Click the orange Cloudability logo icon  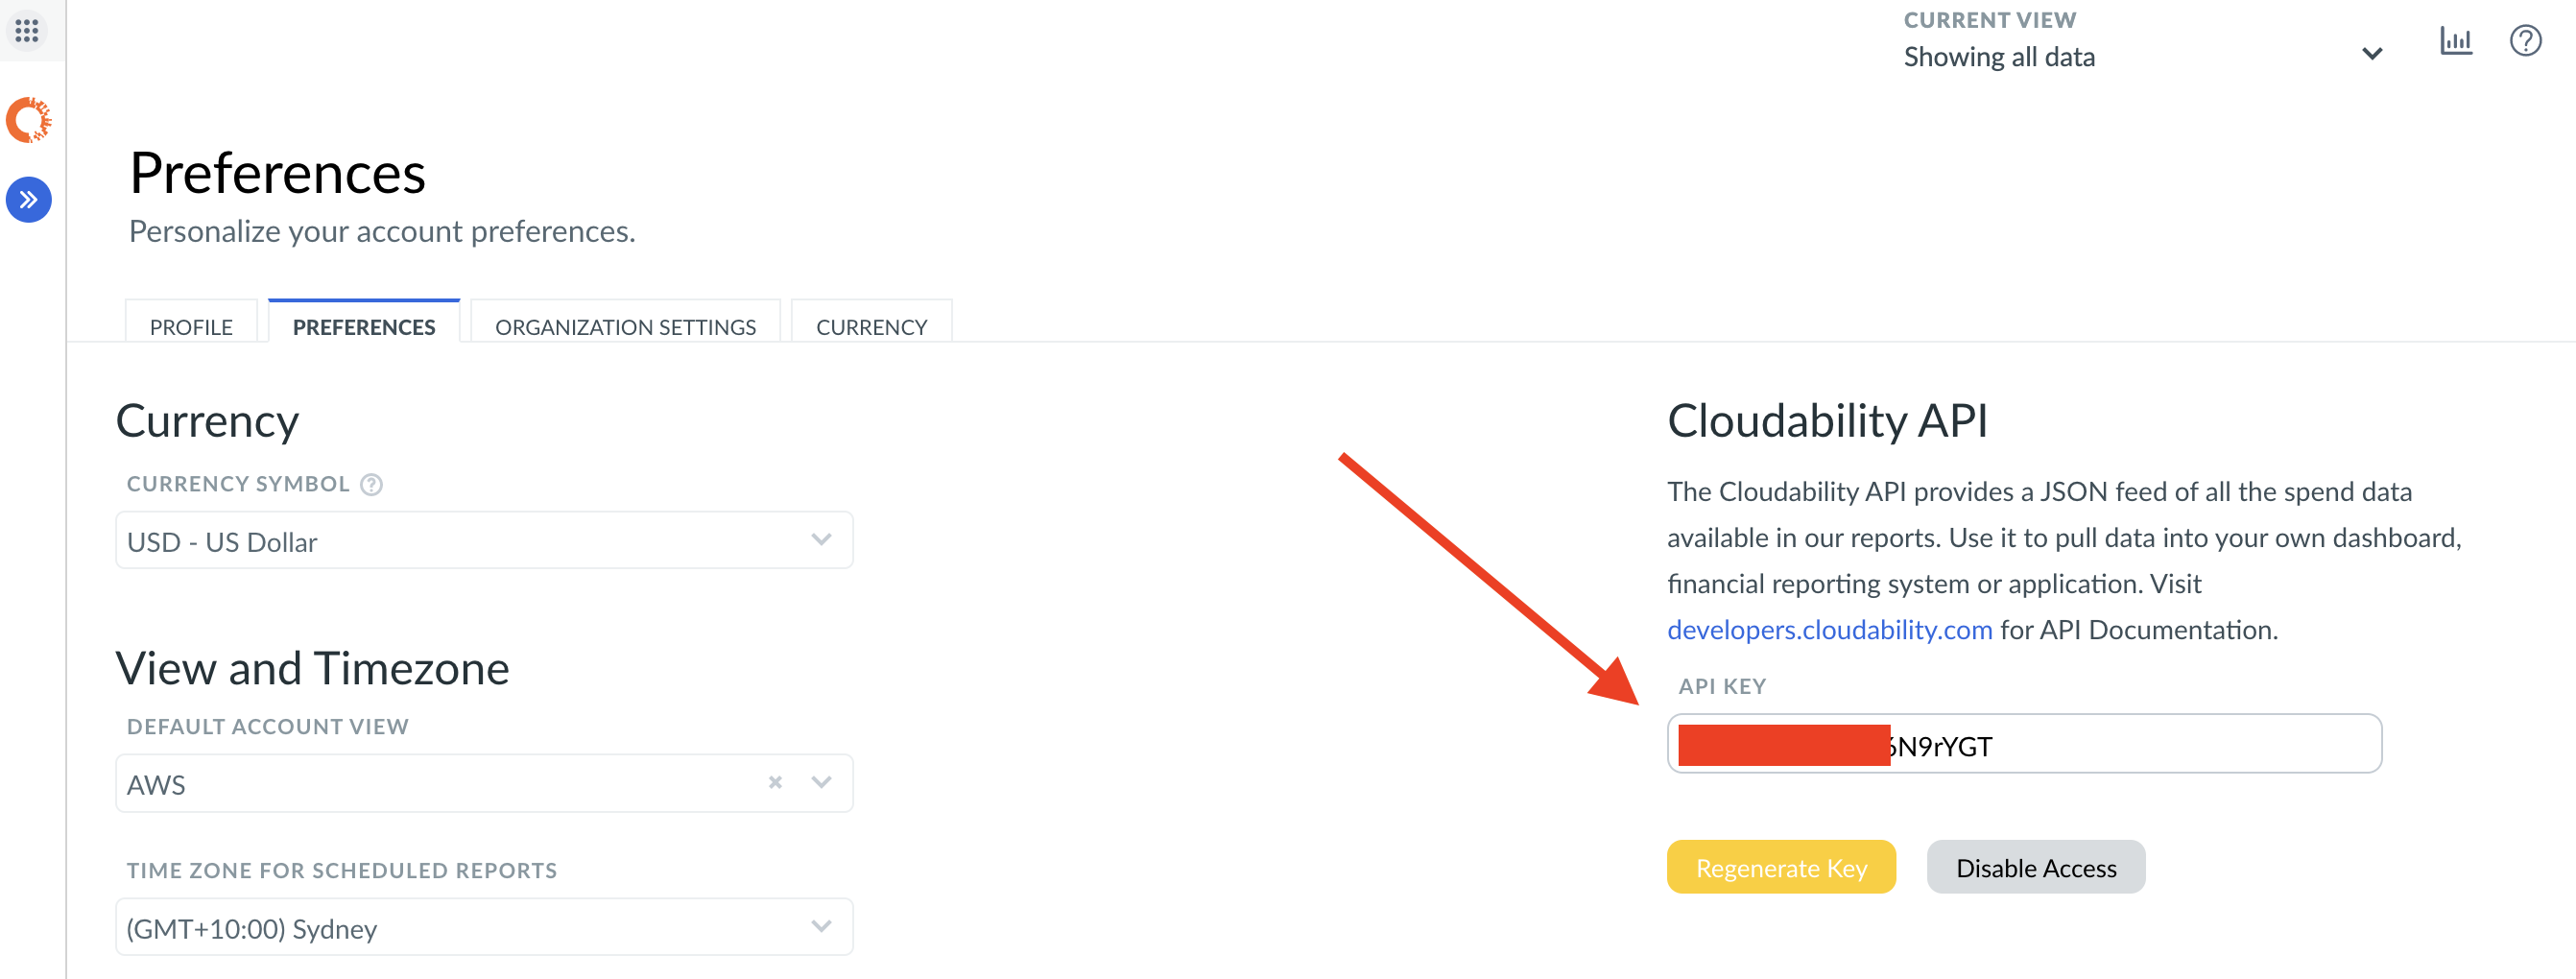[29, 120]
